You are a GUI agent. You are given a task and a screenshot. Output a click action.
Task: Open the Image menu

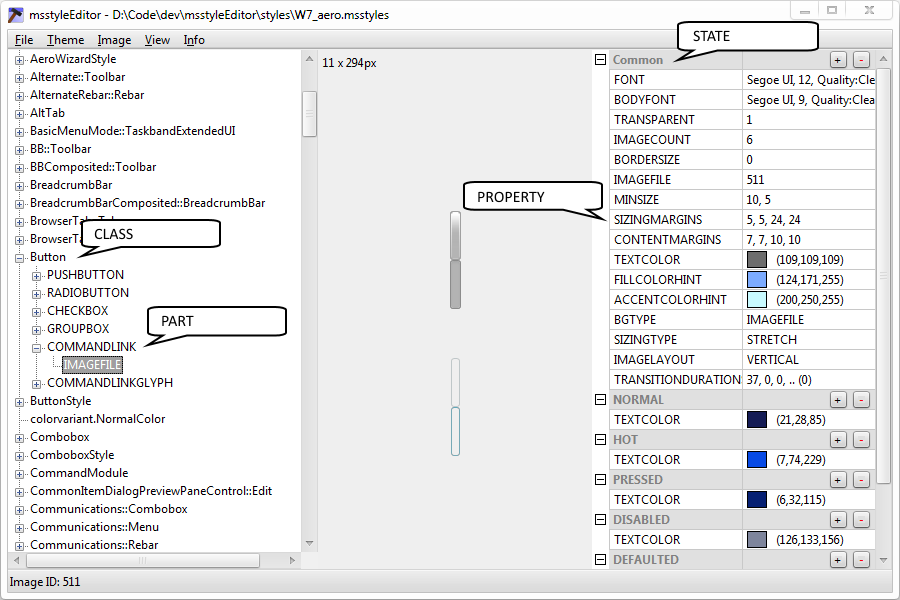[x=114, y=40]
